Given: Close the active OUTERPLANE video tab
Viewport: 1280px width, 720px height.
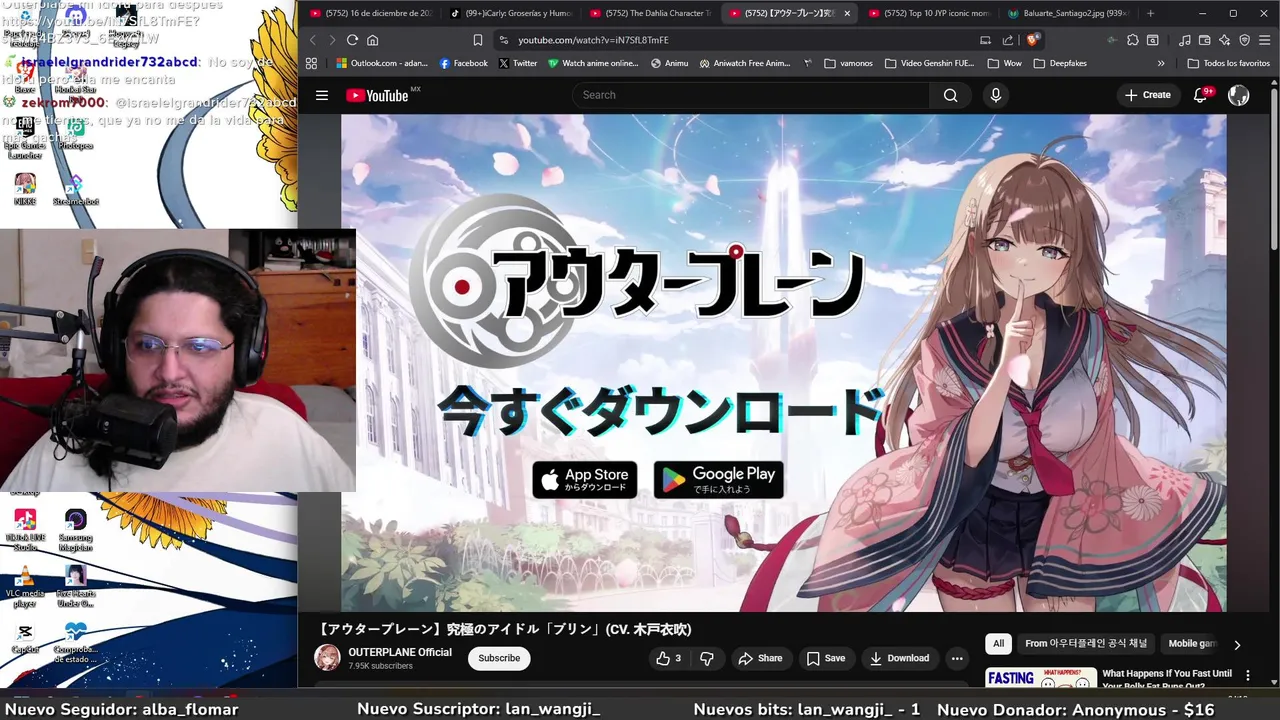Looking at the screenshot, I should click(x=847, y=13).
